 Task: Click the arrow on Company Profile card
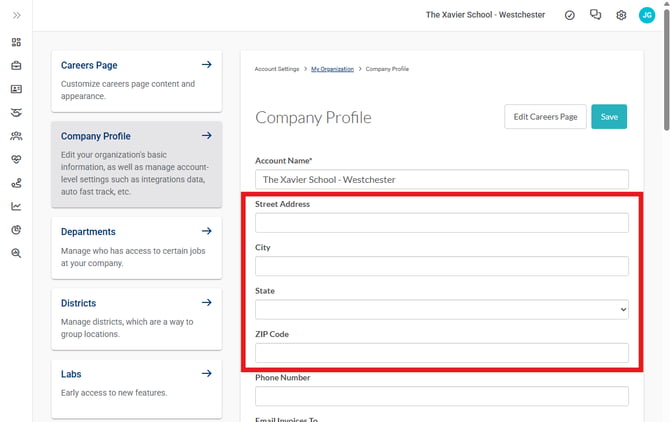click(x=207, y=135)
